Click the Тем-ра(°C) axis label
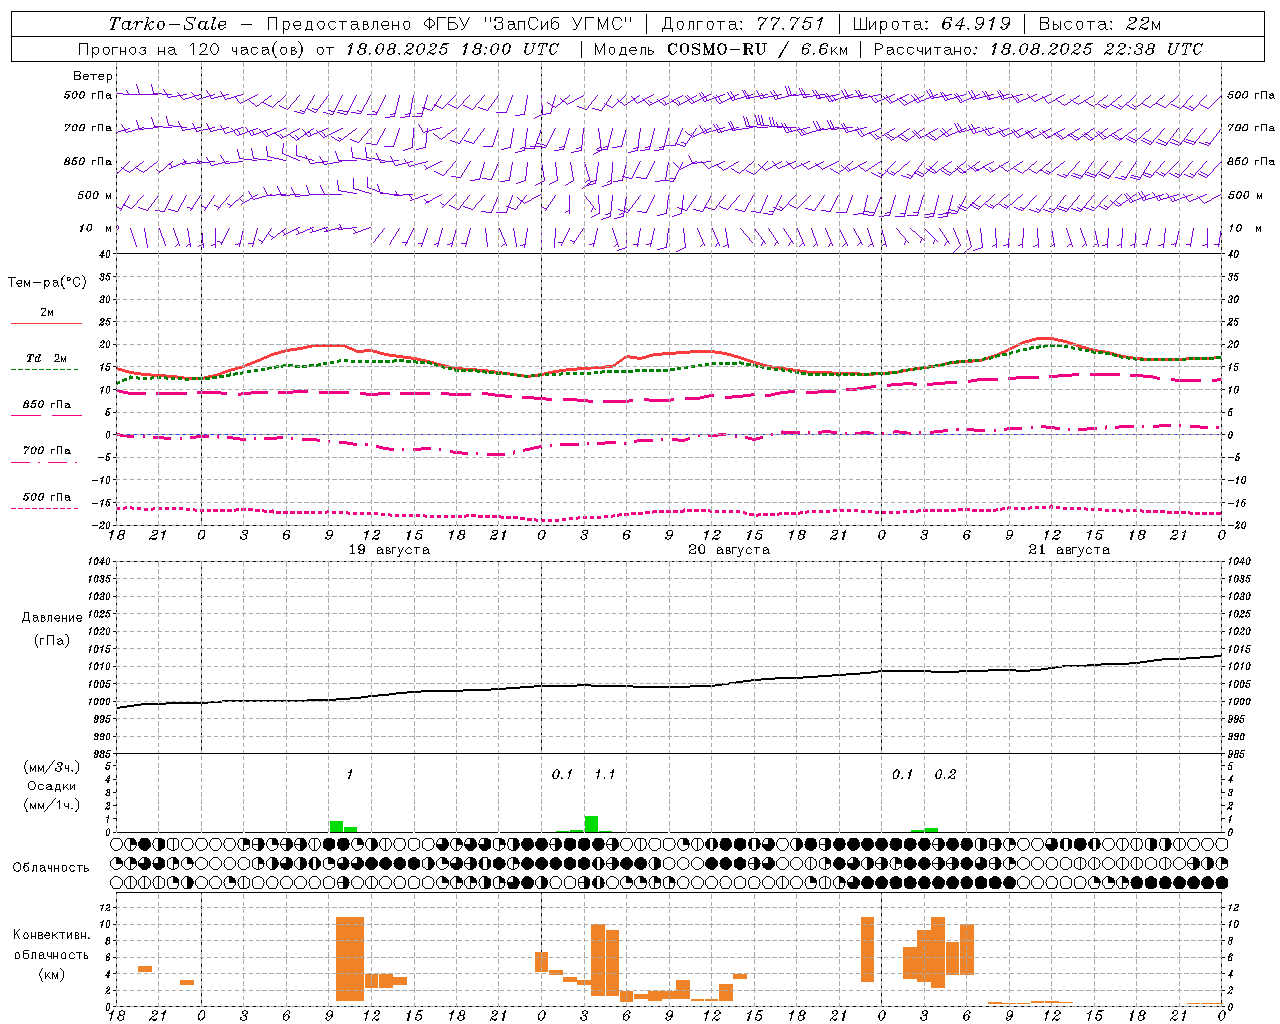 point(47,283)
